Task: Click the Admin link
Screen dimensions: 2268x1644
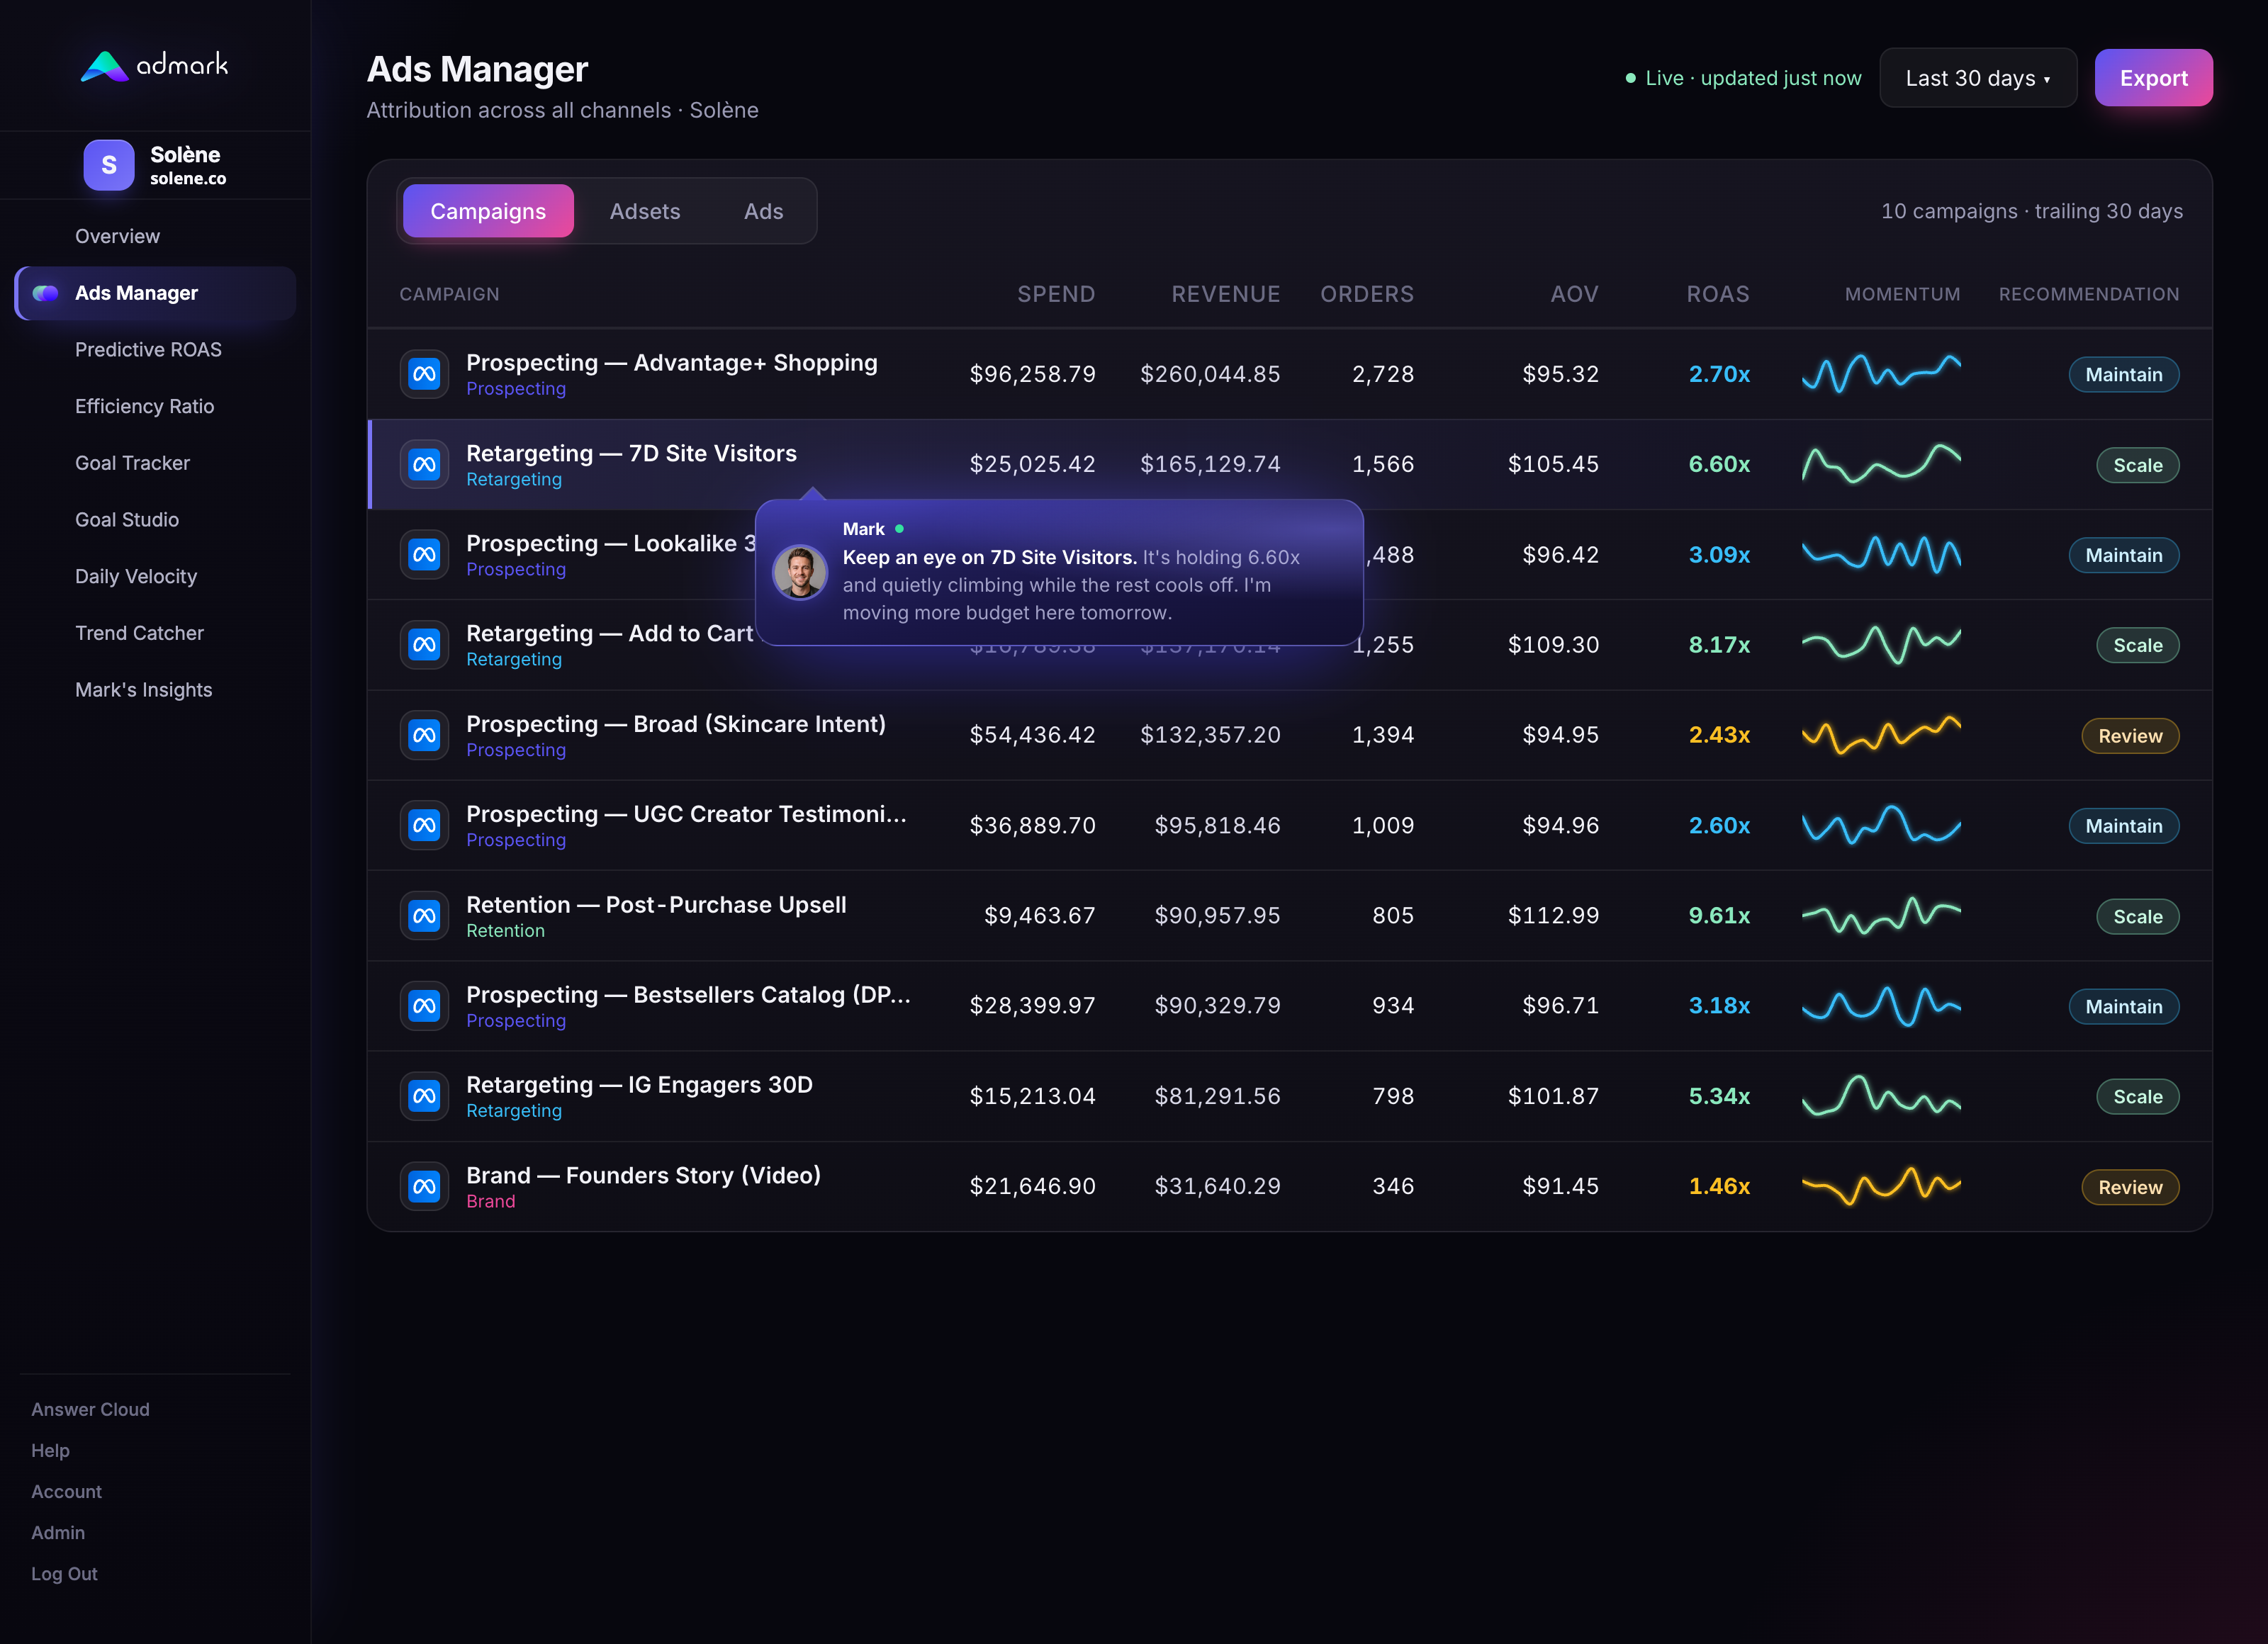Action: coord(58,1532)
